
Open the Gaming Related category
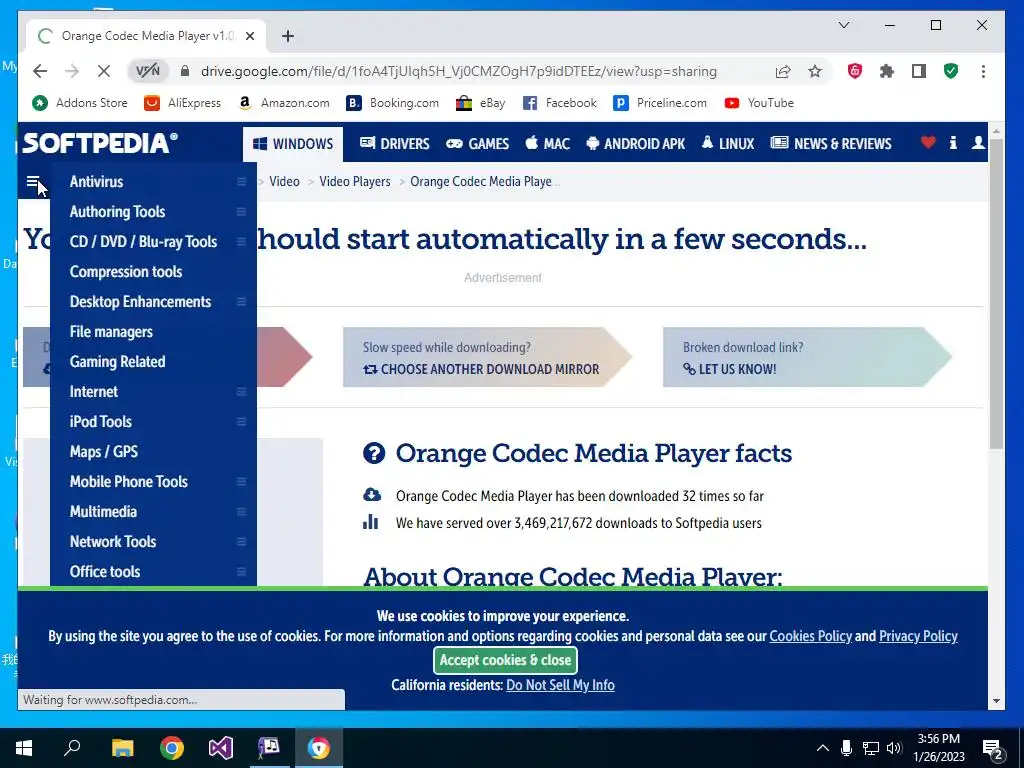[118, 362]
